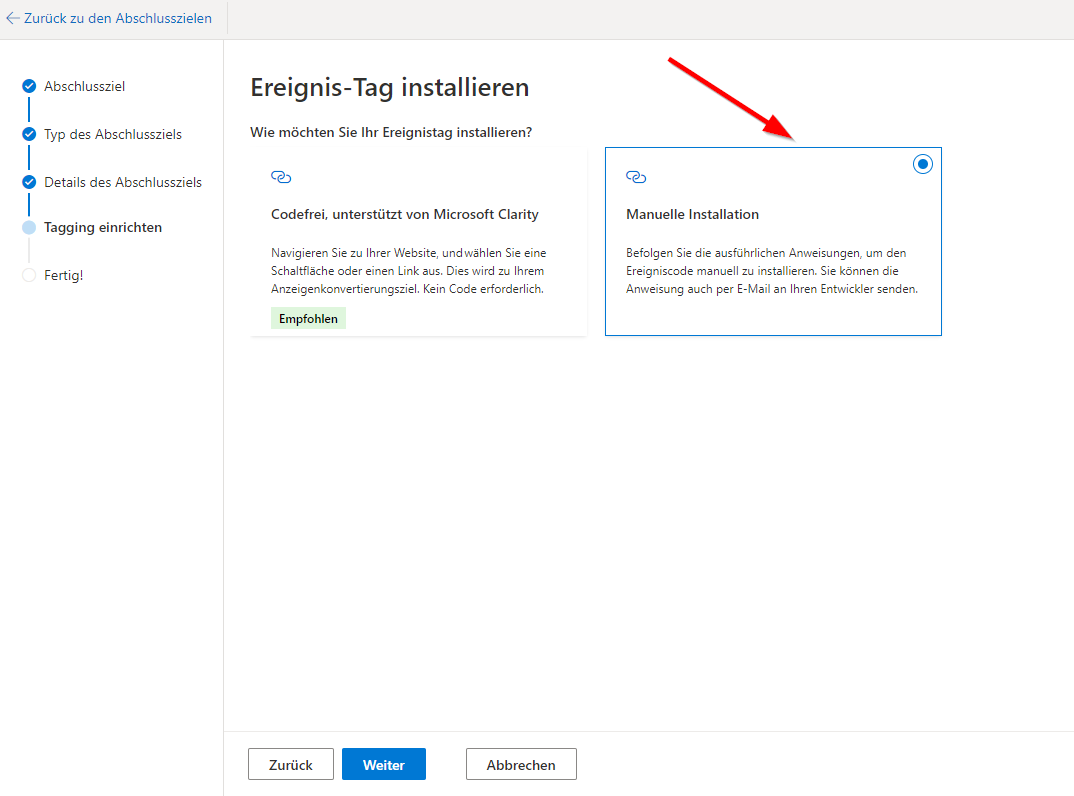Viewport: 1074px width, 796px height.
Task: Click the empty Fertig! step circle
Action: [x=29, y=275]
